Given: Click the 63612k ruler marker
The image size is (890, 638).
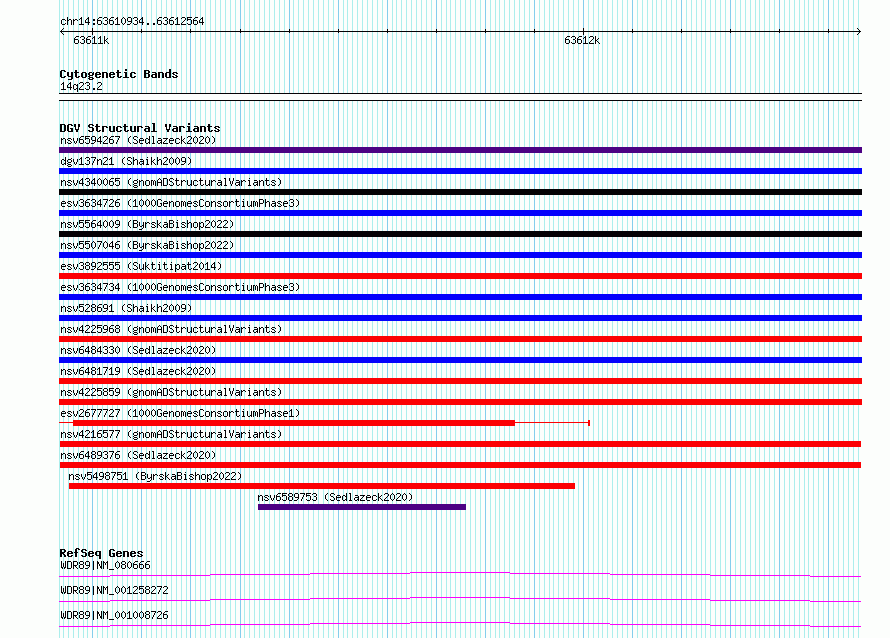Looking at the screenshot, I should [582, 40].
